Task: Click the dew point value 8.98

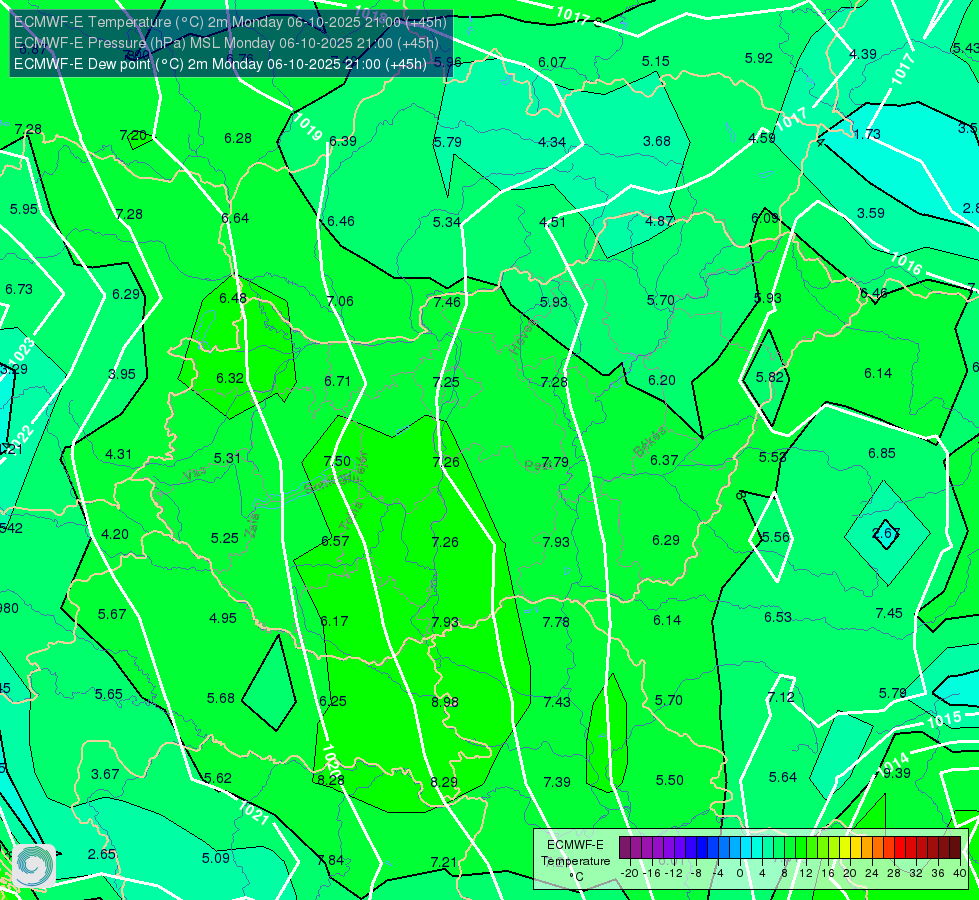Action: pyautogui.click(x=445, y=702)
